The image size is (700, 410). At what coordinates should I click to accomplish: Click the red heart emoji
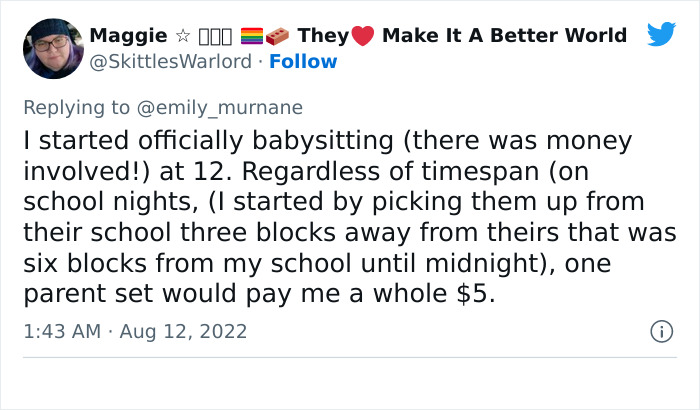pos(363,37)
